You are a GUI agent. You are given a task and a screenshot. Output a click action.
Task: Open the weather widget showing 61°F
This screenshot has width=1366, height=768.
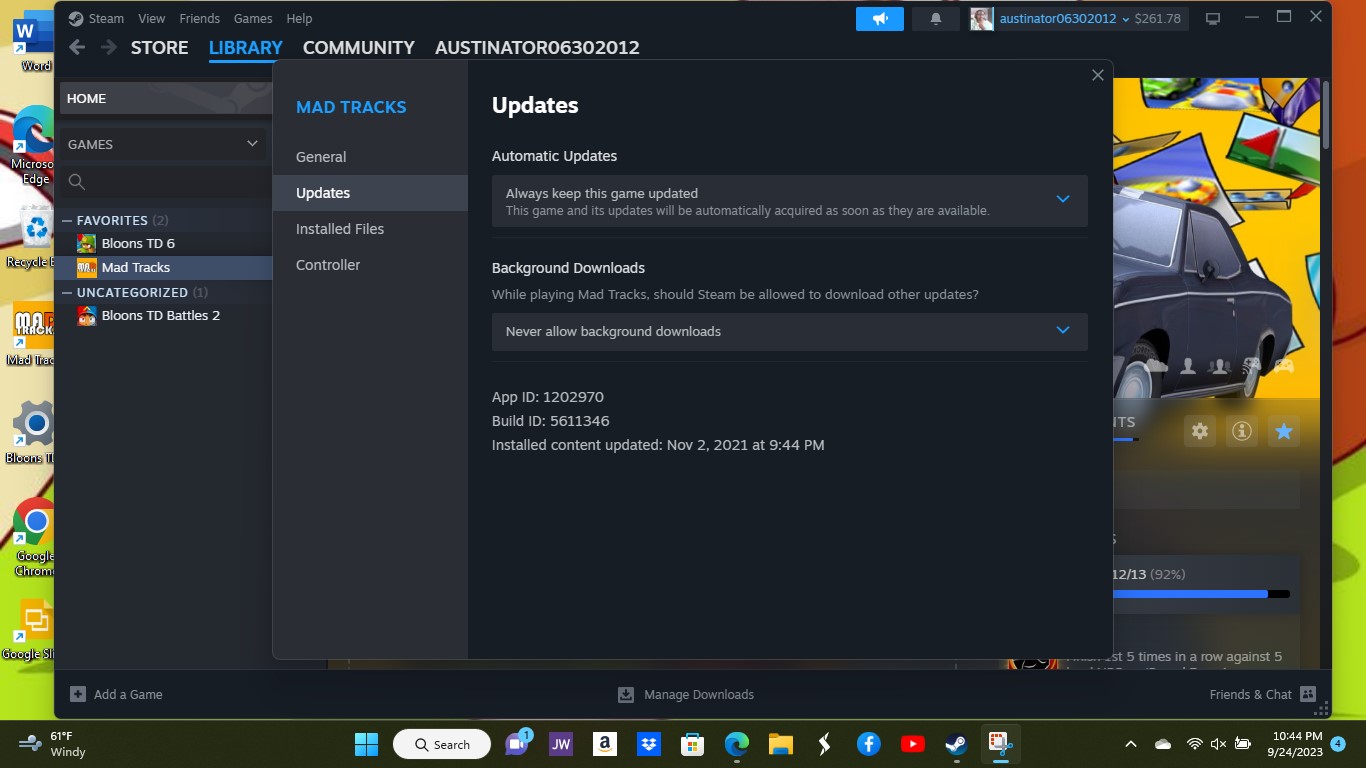click(52, 744)
